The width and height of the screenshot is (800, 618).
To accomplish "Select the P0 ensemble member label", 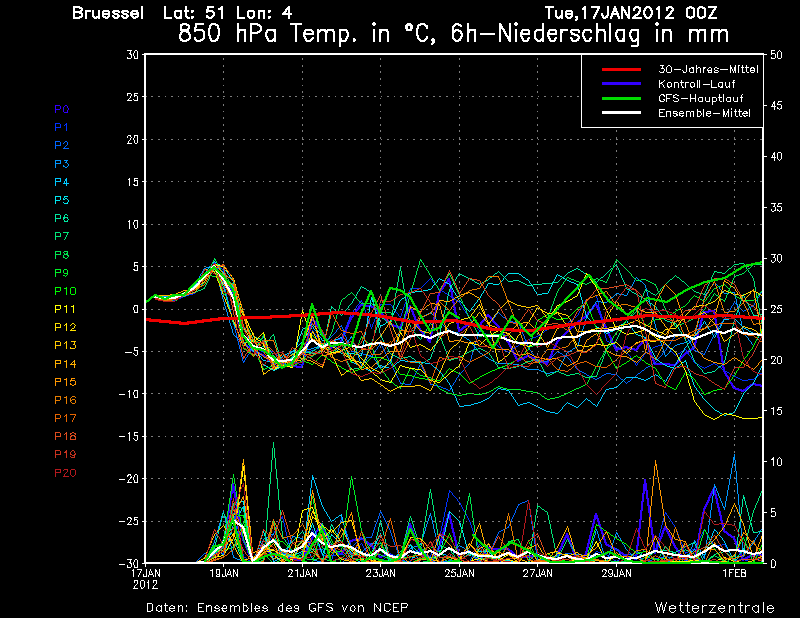I will tap(62, 109).
